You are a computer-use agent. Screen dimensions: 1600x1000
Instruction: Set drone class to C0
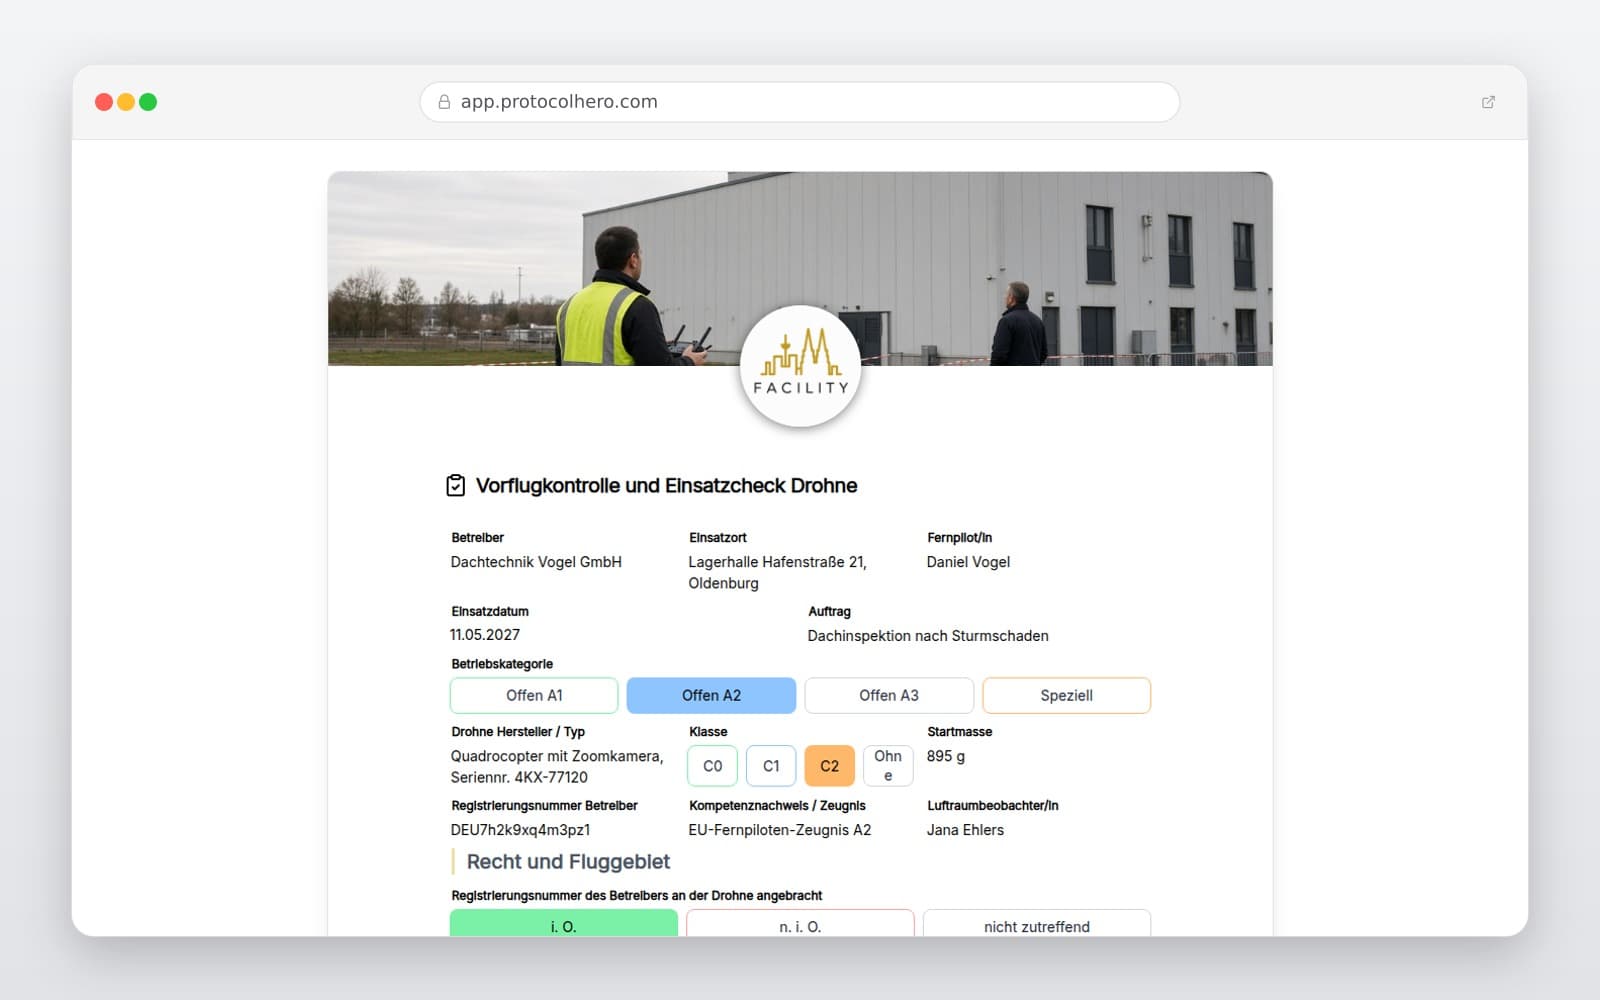[712, 766]
